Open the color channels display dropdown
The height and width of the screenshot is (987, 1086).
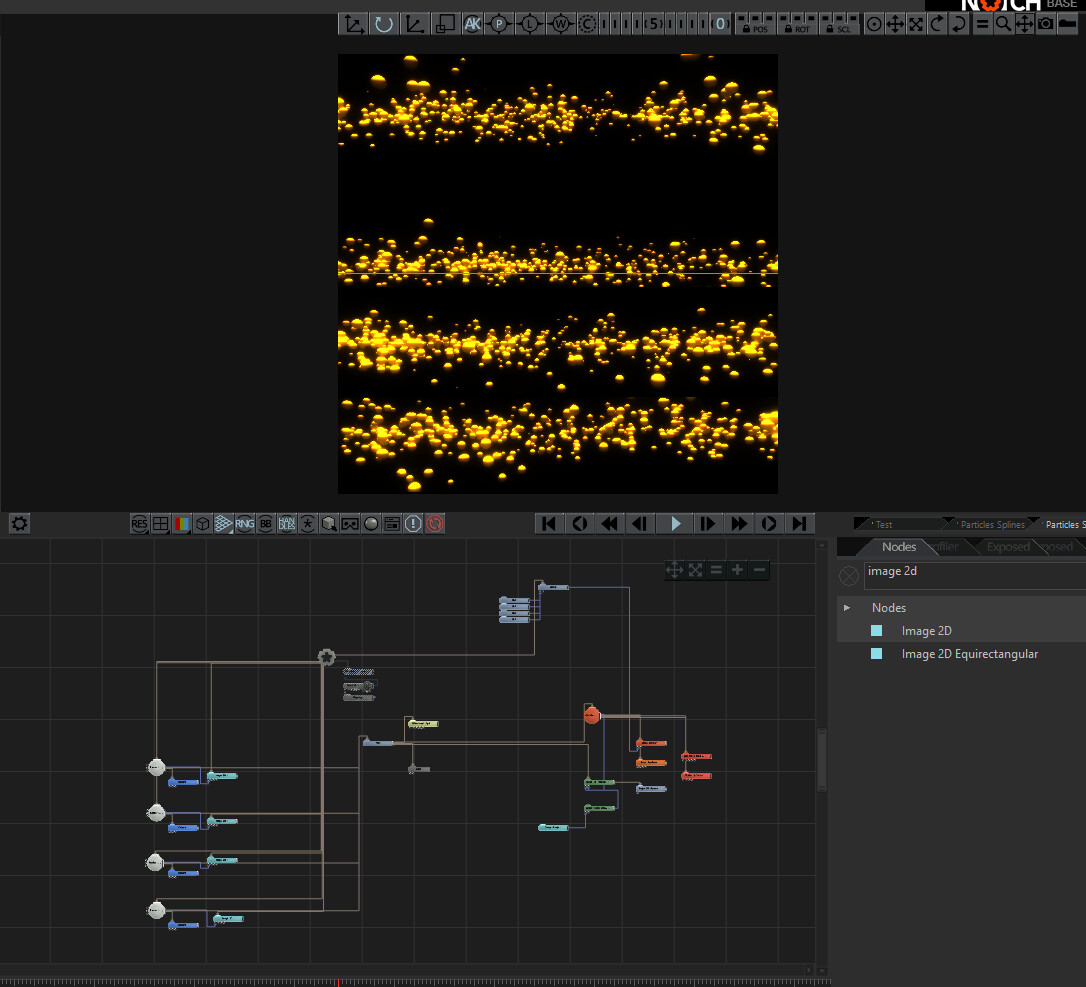tap(181, 524)
